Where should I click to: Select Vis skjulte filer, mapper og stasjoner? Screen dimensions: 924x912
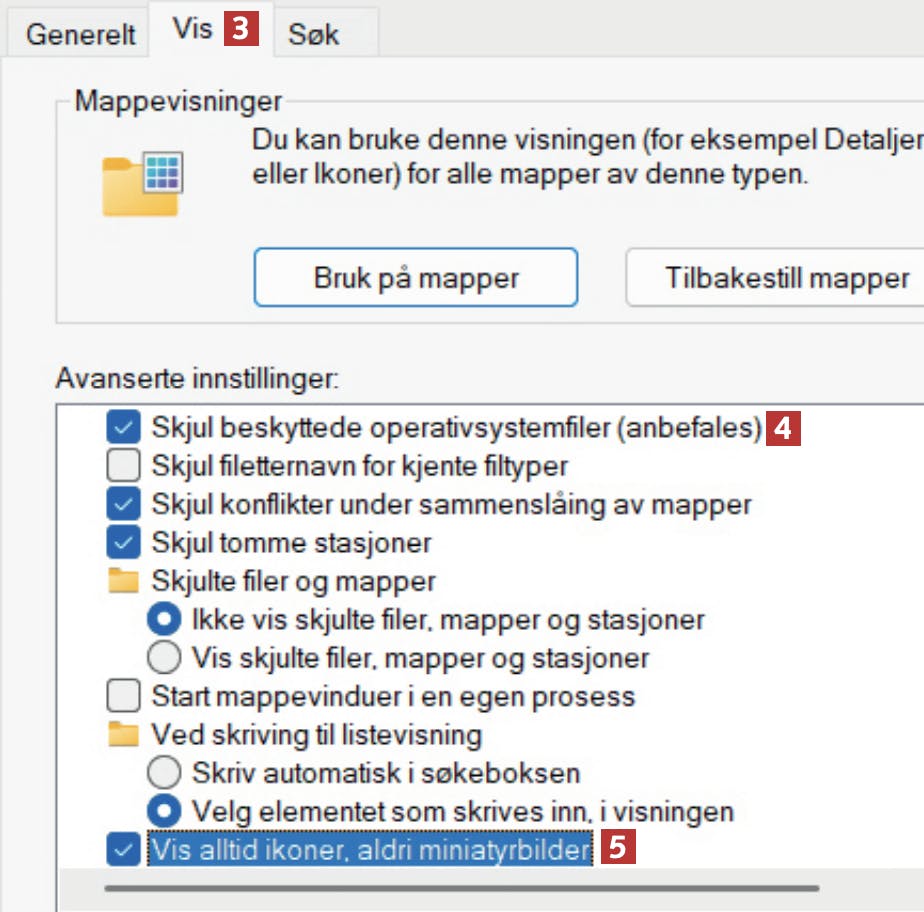click(x=163, y=658)
